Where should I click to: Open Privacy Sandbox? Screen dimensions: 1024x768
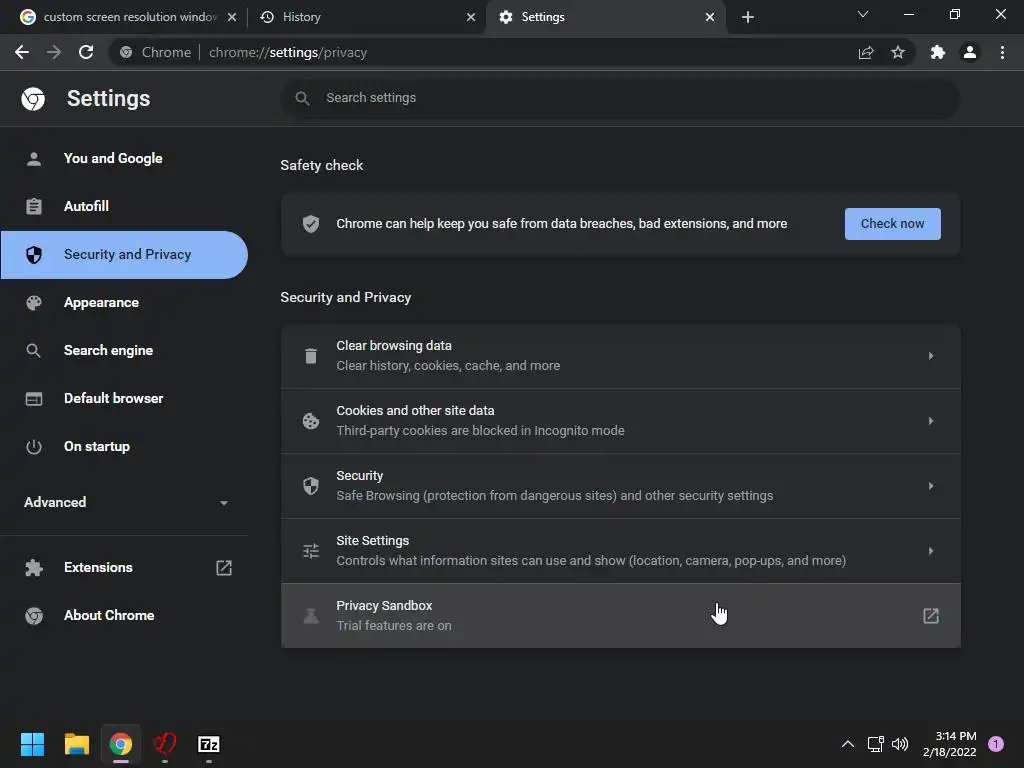[620, 616]
